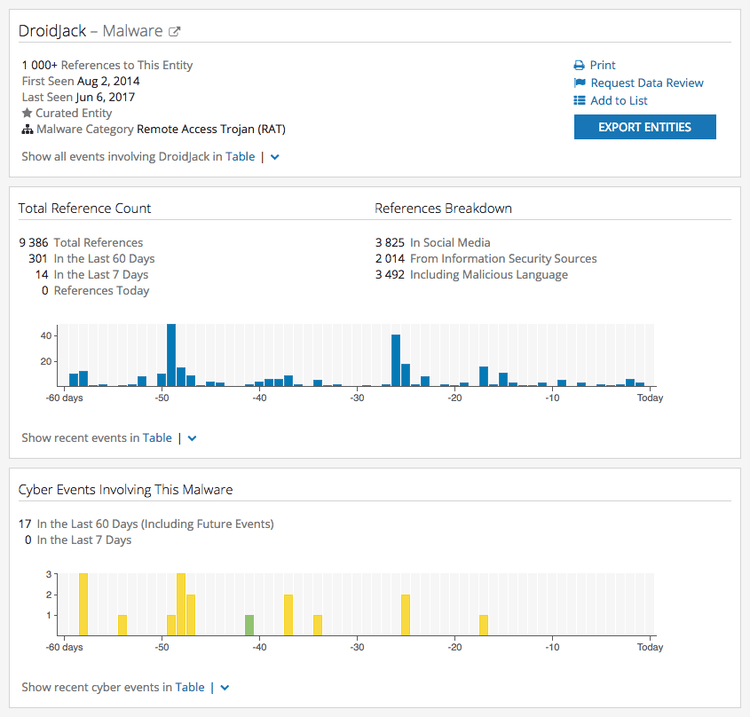Expand the chevron beside recent events Table
The height and width of the screenshot is (717, 750).
[192, 438]
